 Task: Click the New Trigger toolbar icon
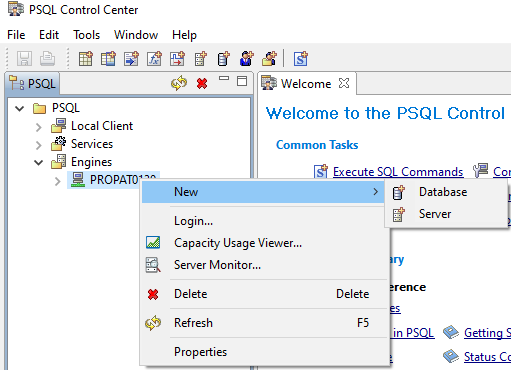coord(177,59)
